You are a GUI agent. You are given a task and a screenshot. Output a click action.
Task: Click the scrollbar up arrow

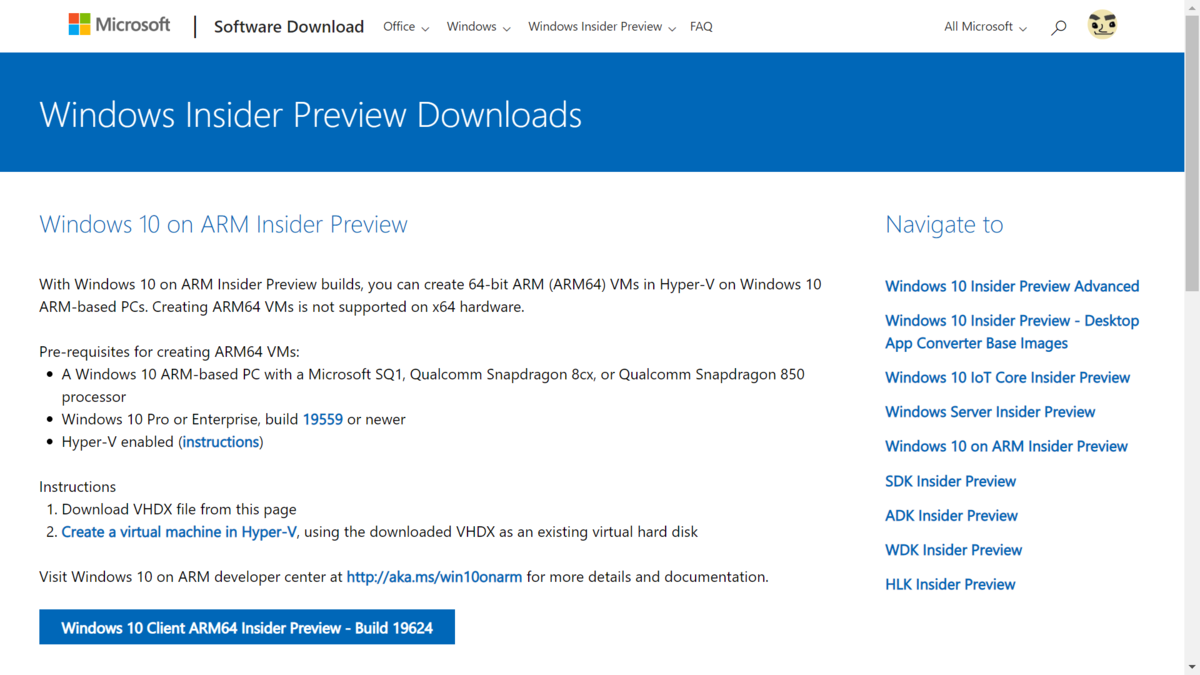(1192, 8)
